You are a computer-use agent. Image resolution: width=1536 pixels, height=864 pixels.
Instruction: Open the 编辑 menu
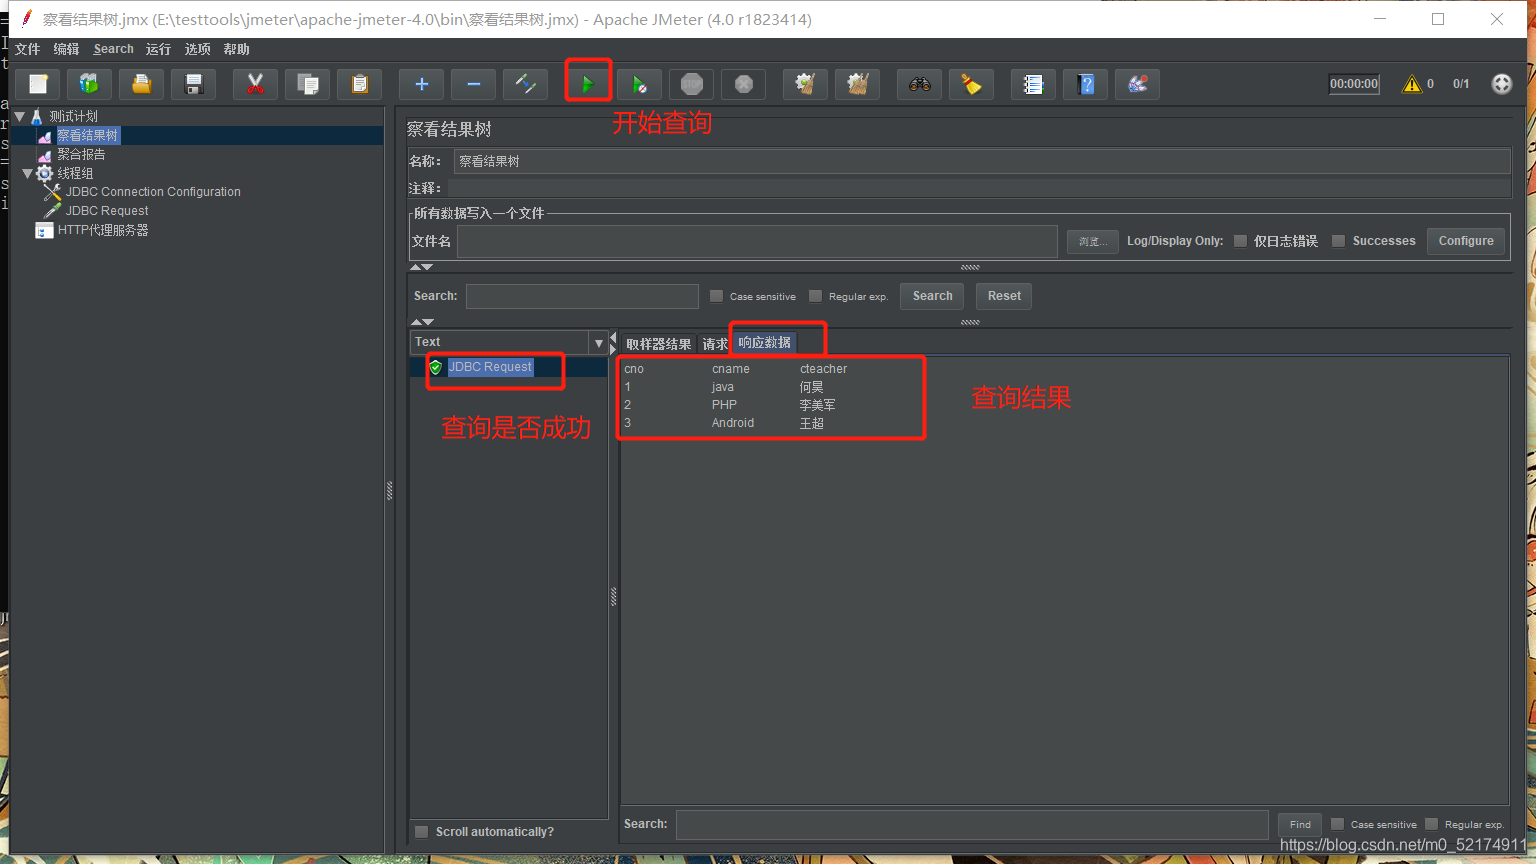[x=67, y=49]
